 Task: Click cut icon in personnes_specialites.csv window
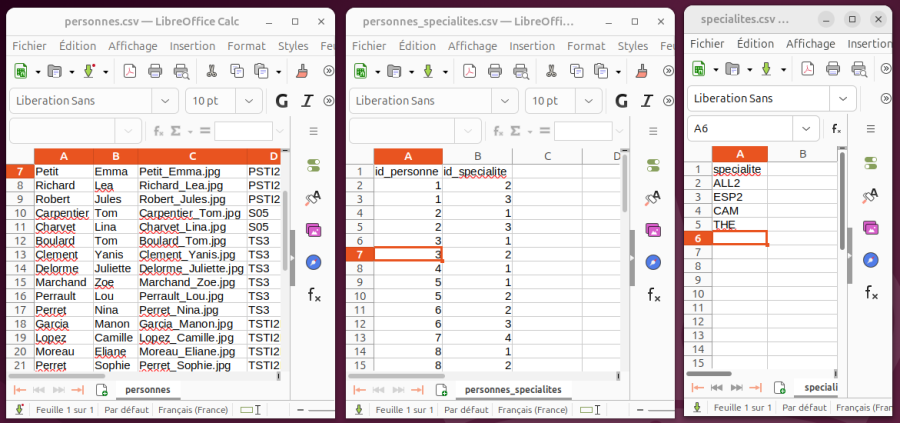(551, 71)
